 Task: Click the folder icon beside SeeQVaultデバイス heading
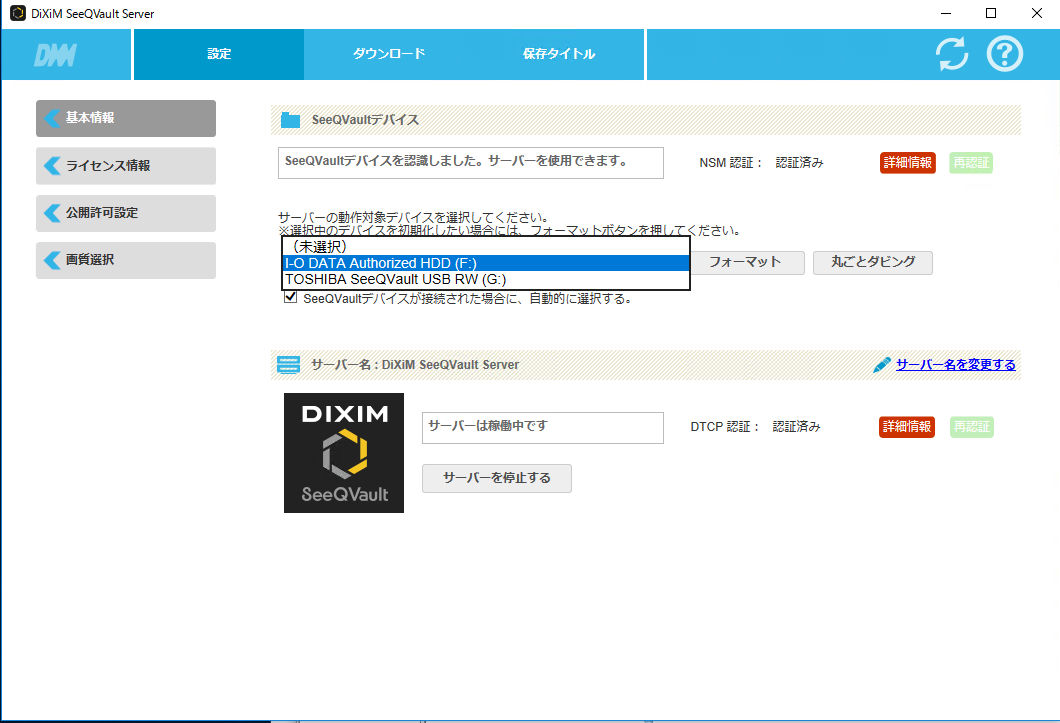click(x=290, y=119)
